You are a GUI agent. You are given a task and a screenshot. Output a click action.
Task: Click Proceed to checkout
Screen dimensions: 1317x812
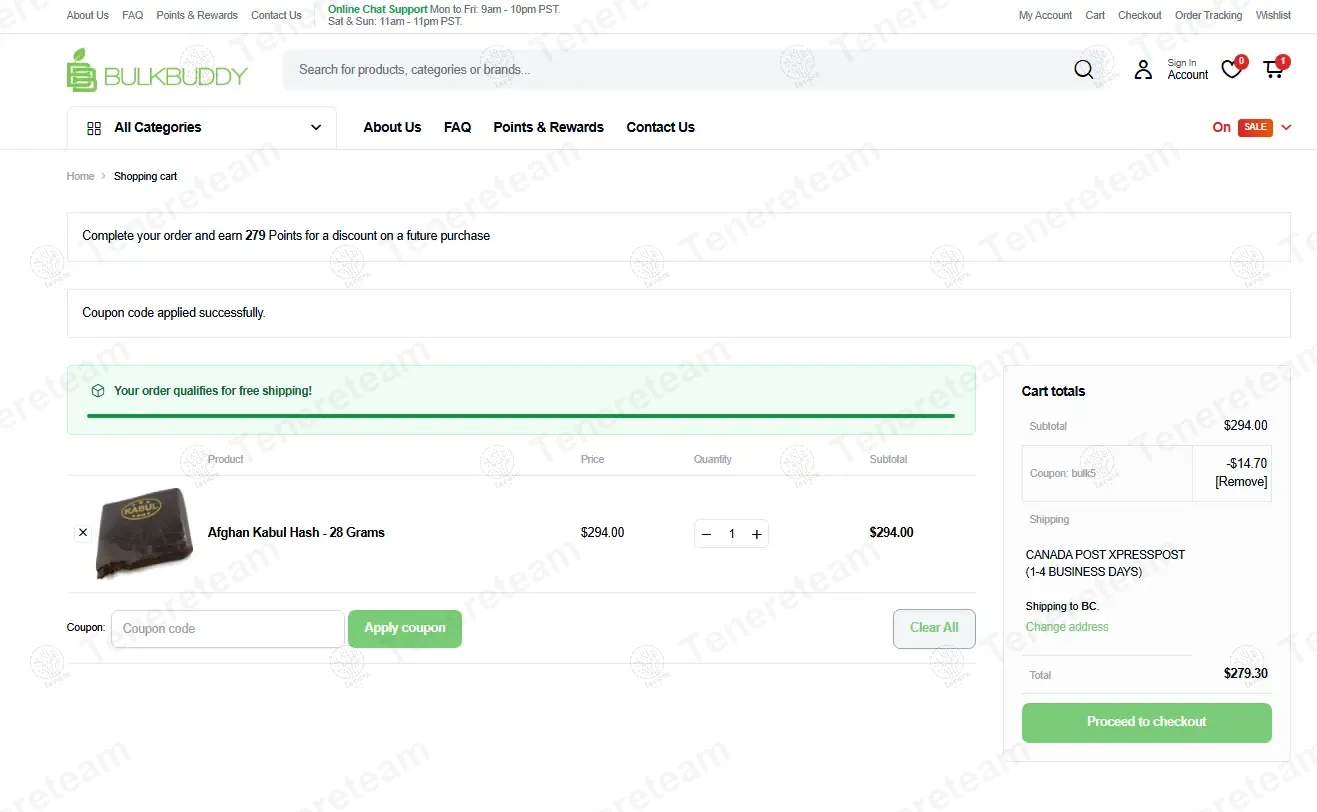(1146, 722)
